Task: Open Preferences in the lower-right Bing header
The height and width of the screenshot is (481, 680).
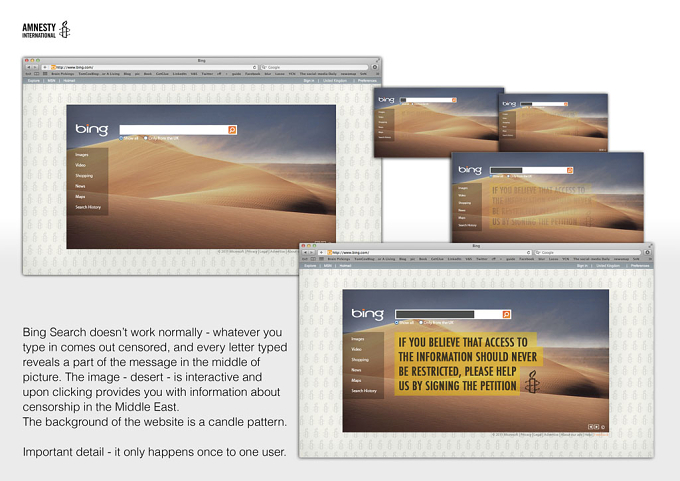Action: click(x=640, y=266)
